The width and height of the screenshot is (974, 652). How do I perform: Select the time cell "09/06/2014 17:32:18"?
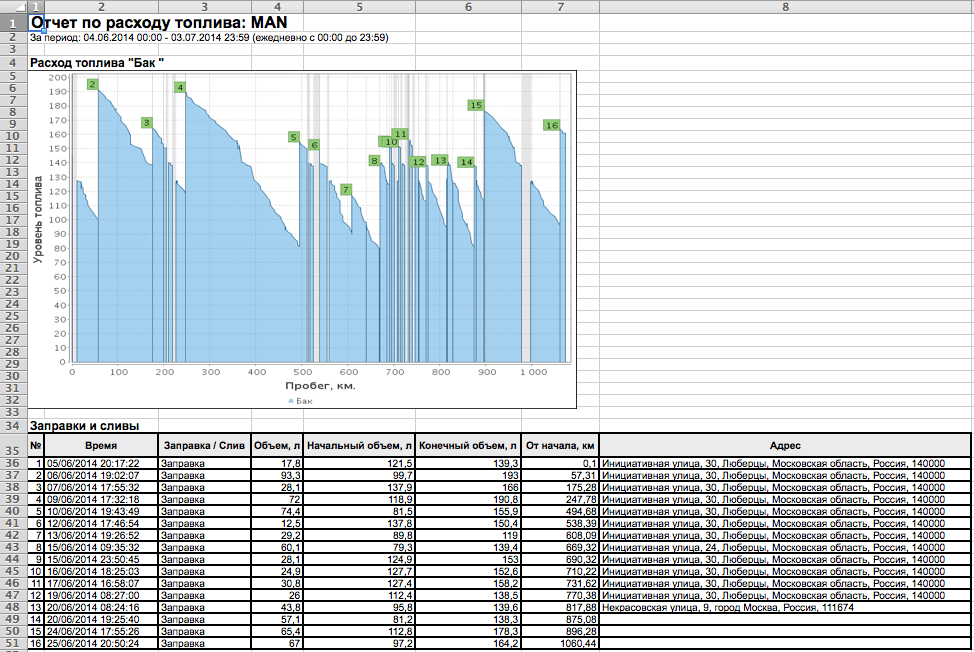click(101, 500)
